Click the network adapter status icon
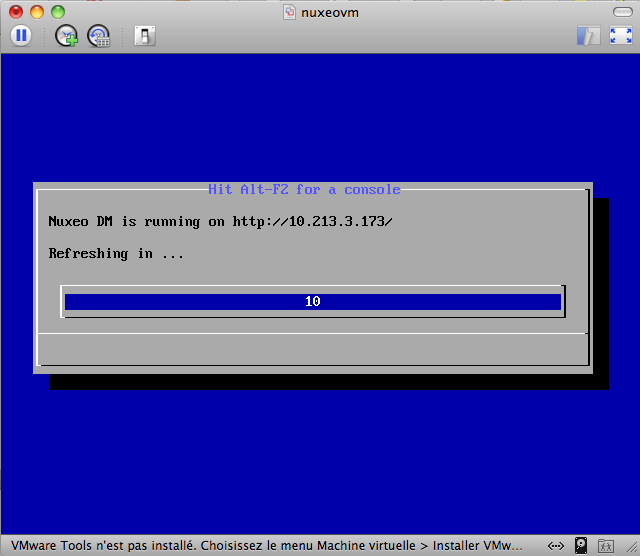640x556 pixels. [556, 545]
